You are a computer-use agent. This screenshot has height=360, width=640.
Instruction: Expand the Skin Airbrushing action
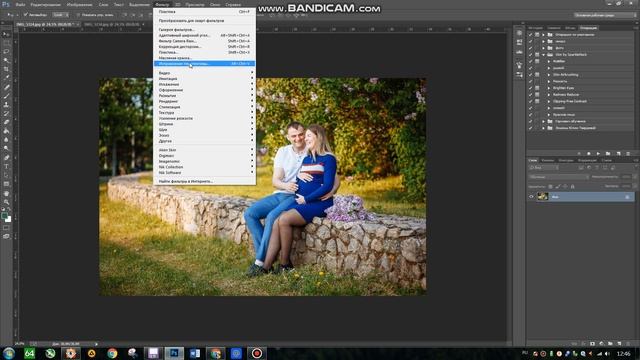549,75
